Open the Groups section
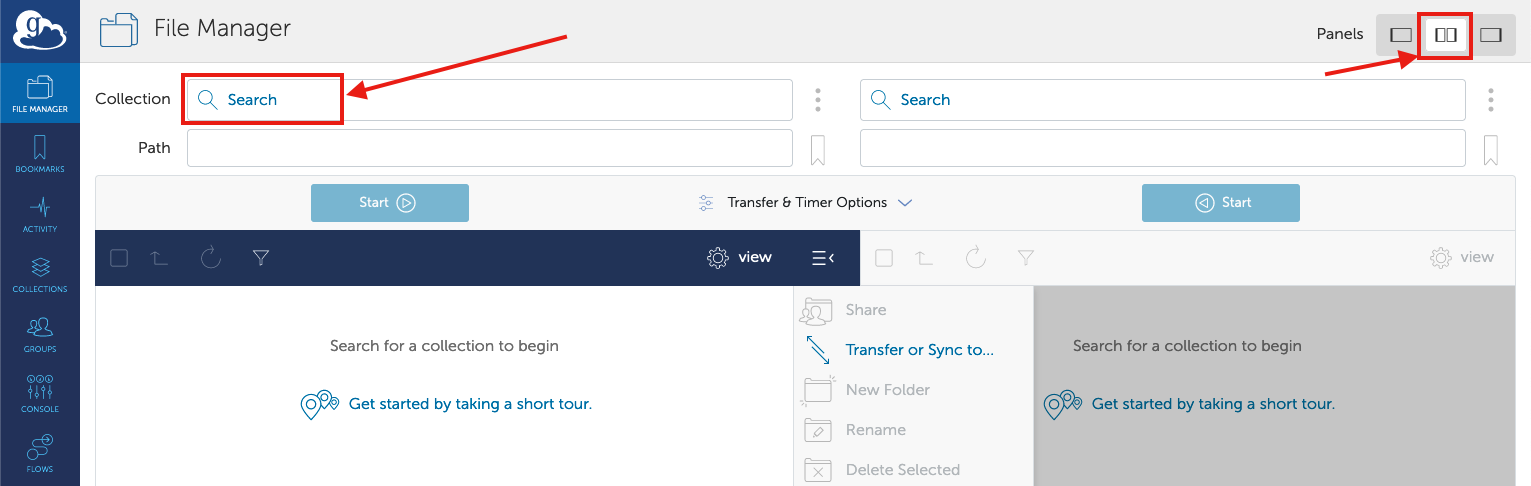This screenshot has width=1531, height=486. pyautogui.click(x=40, y=335)
